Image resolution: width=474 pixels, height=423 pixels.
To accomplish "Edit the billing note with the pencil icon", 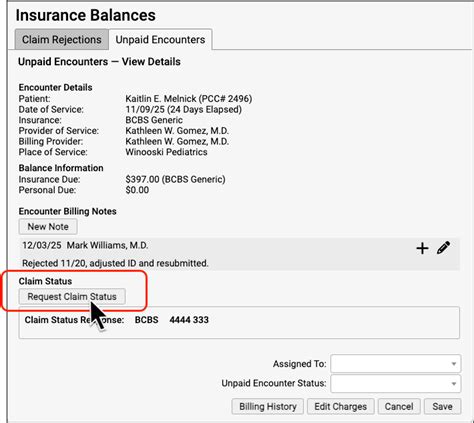I will pyautogui.click(x=443, y=248).
